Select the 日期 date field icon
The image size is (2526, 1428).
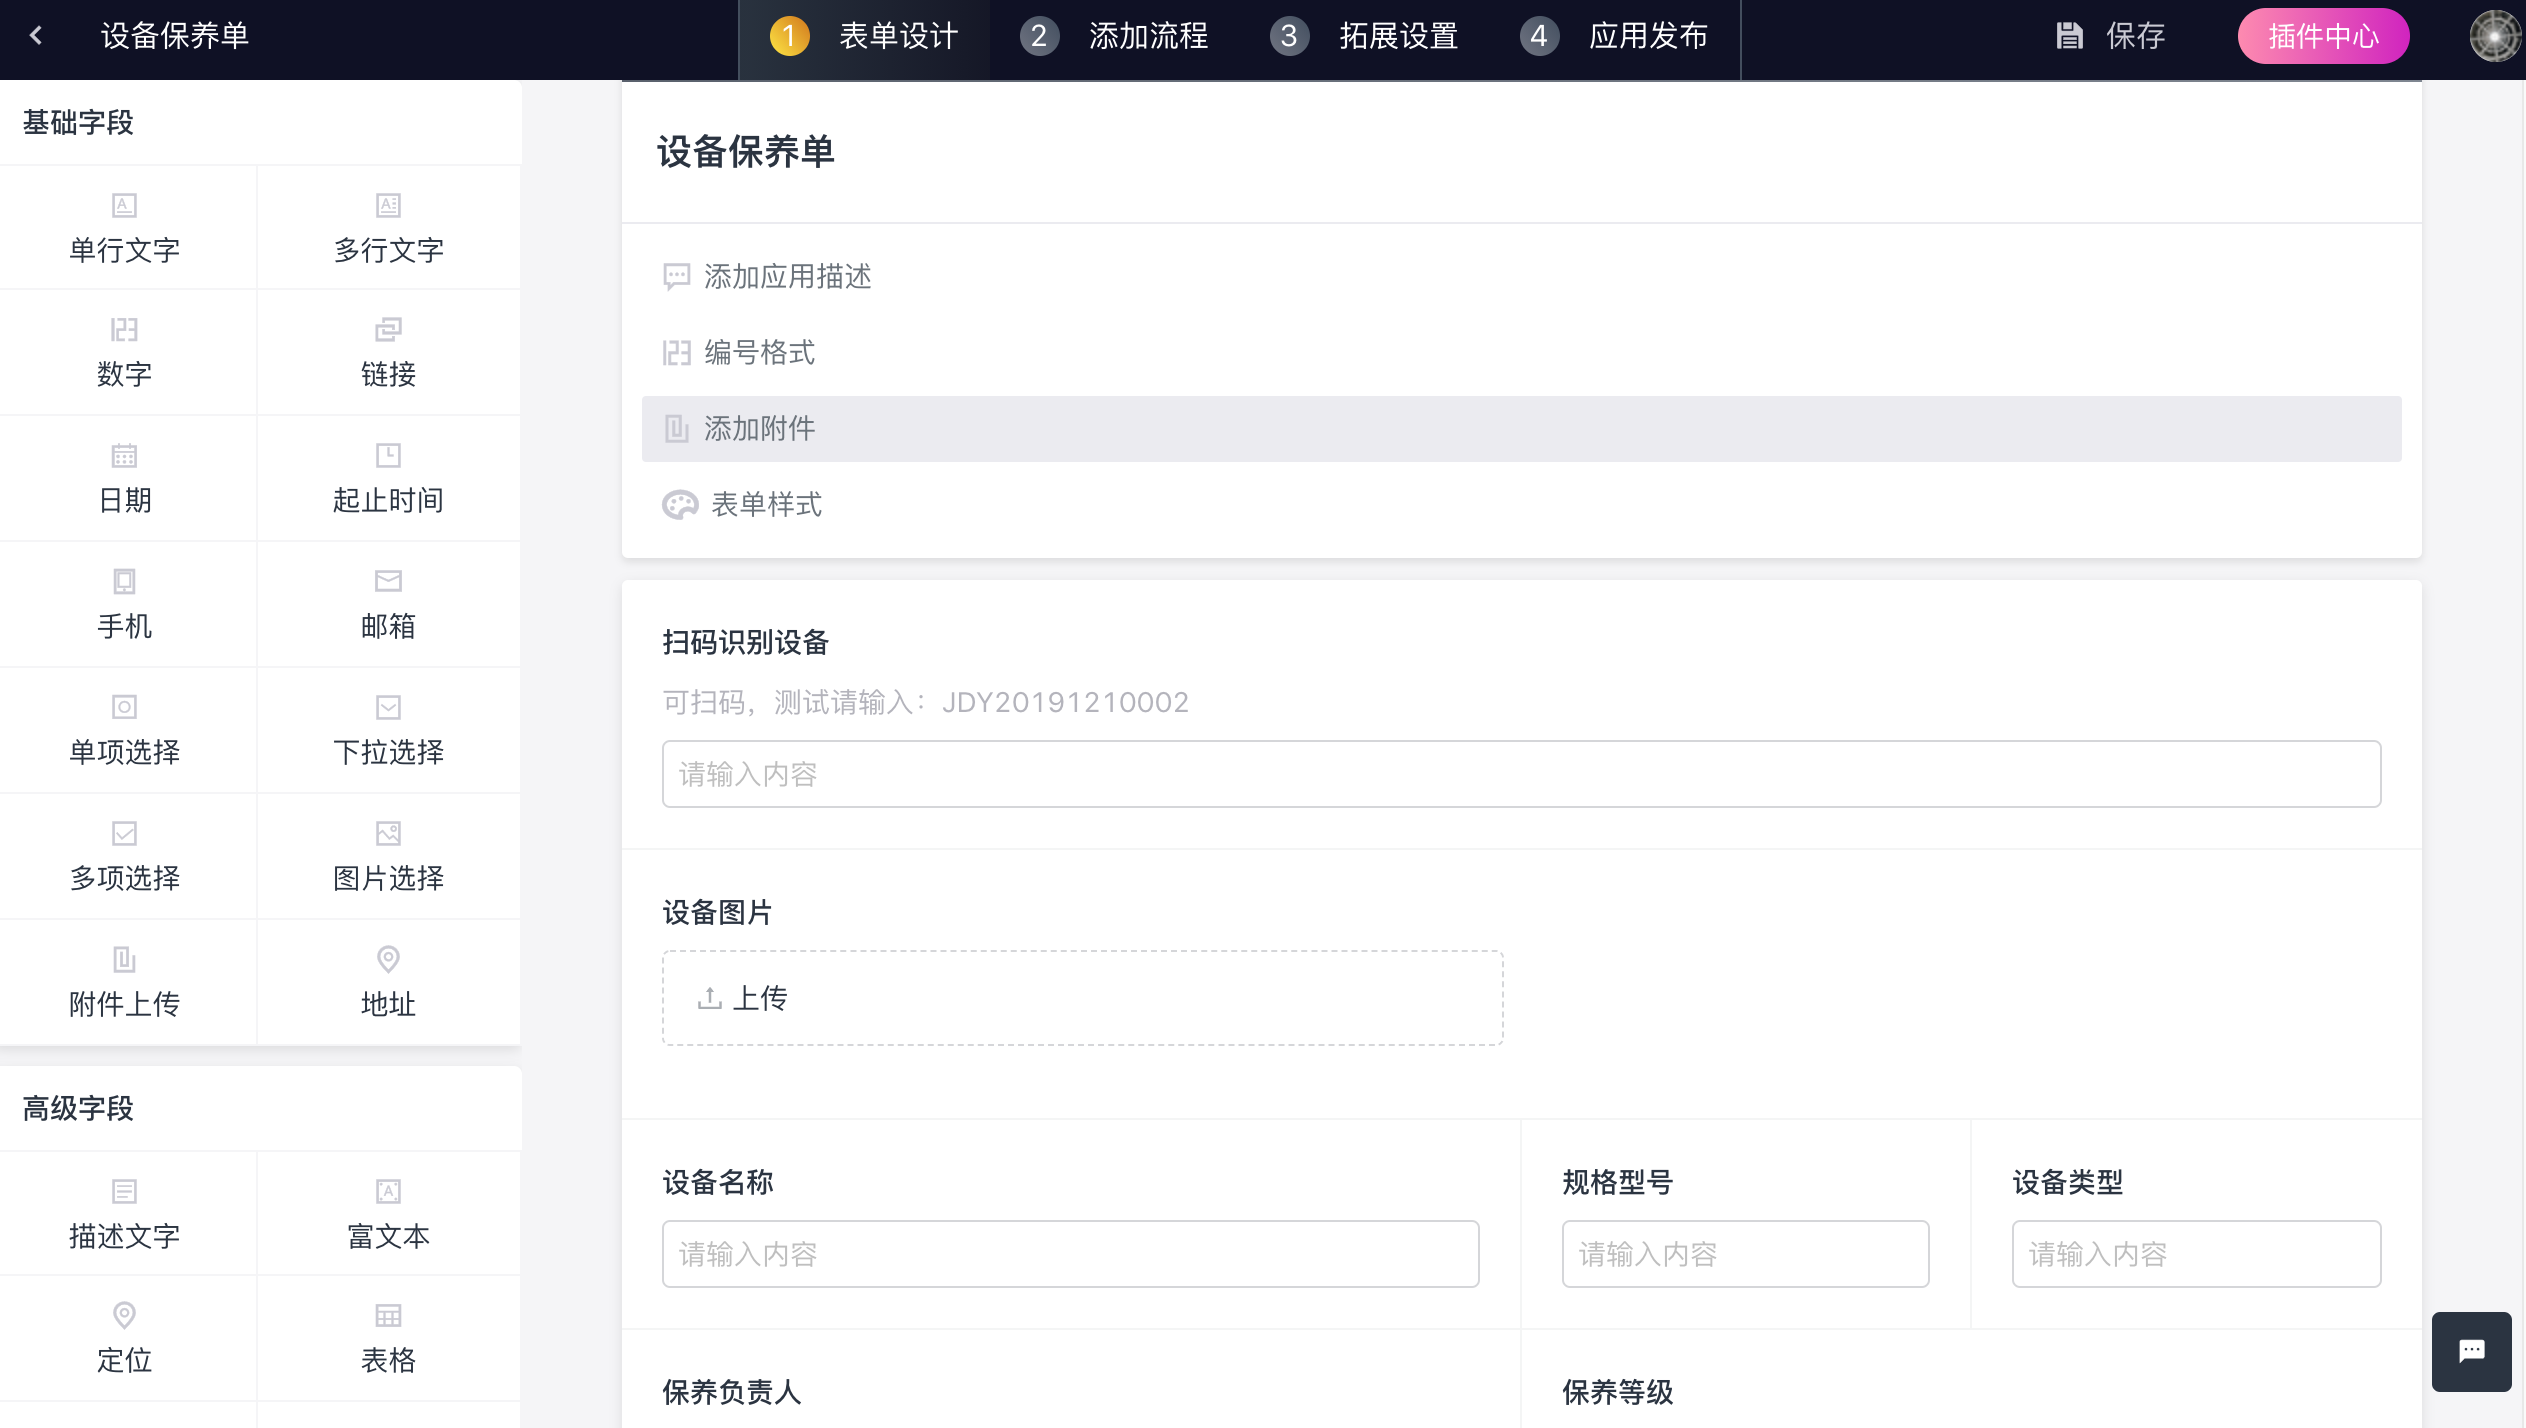(124, 456)
